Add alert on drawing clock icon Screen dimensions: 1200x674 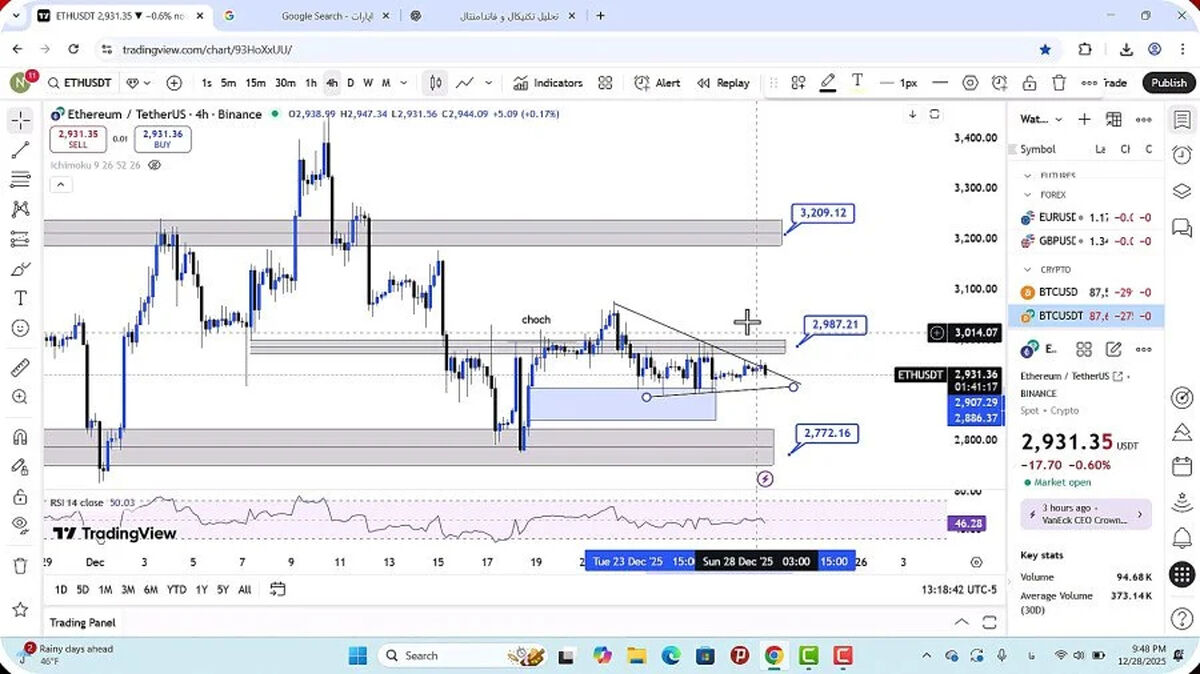click(999, 83)
